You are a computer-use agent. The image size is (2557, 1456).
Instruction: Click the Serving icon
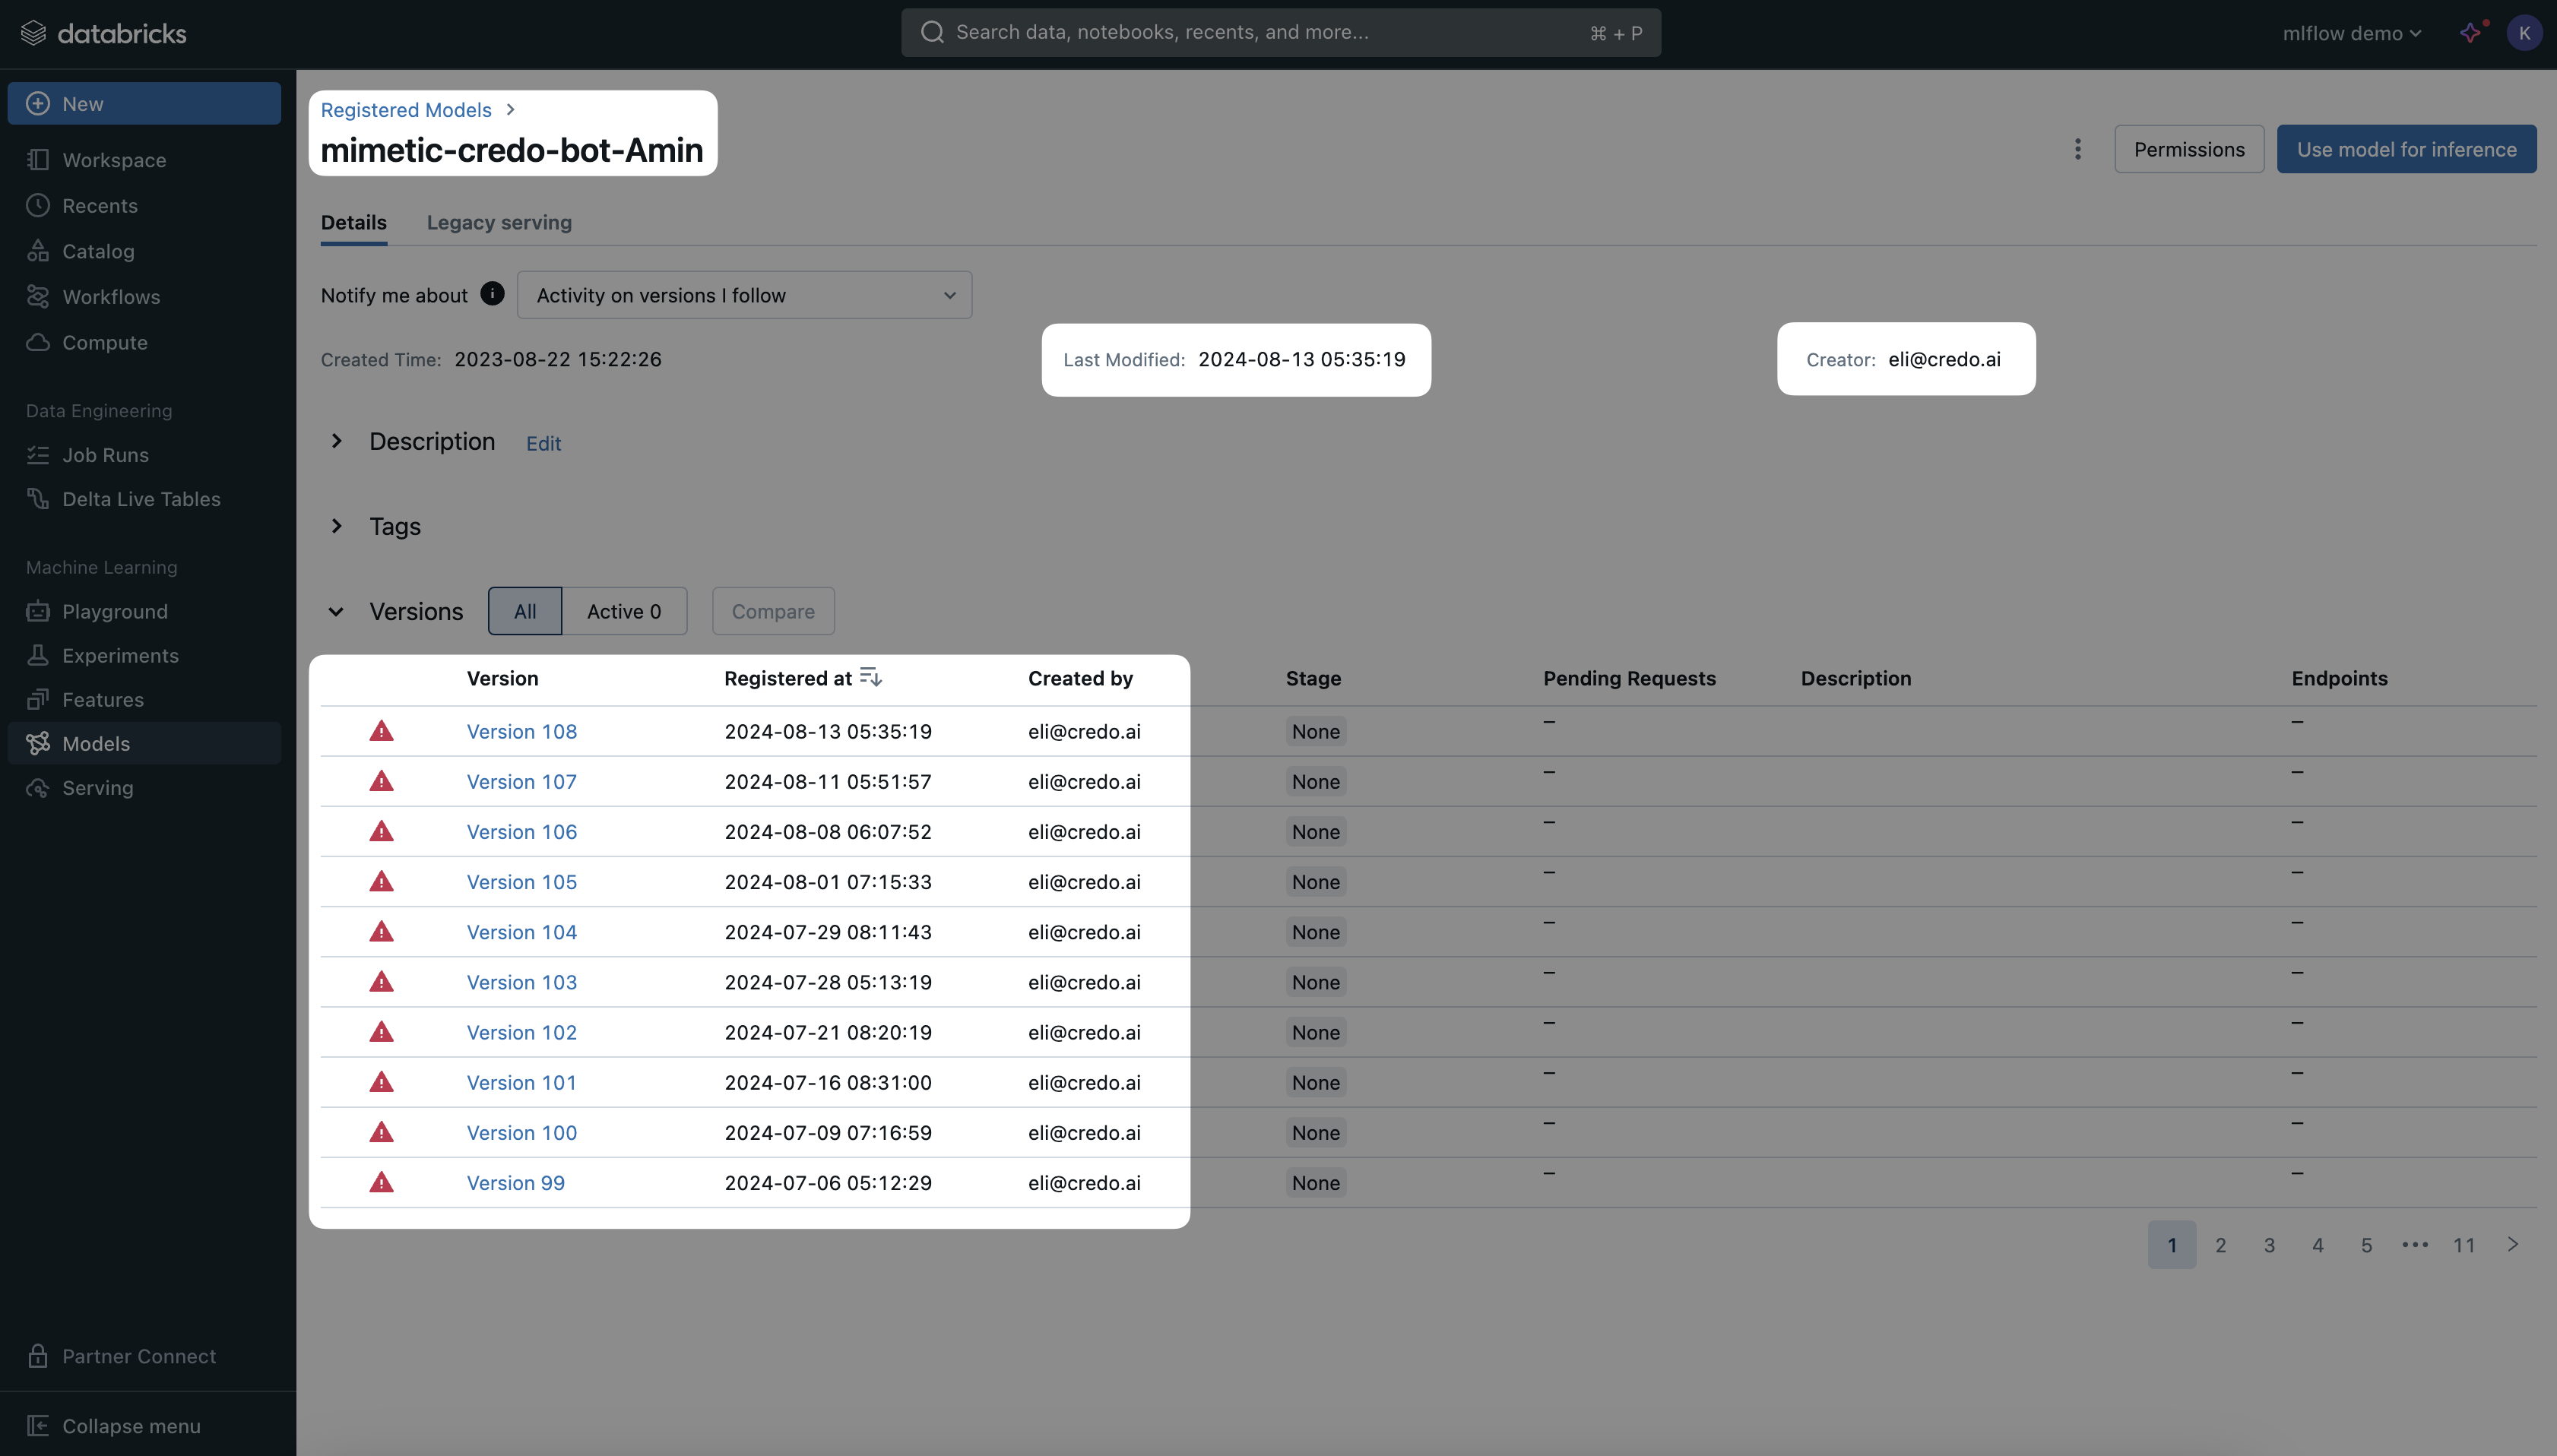(x=38, y=788)
